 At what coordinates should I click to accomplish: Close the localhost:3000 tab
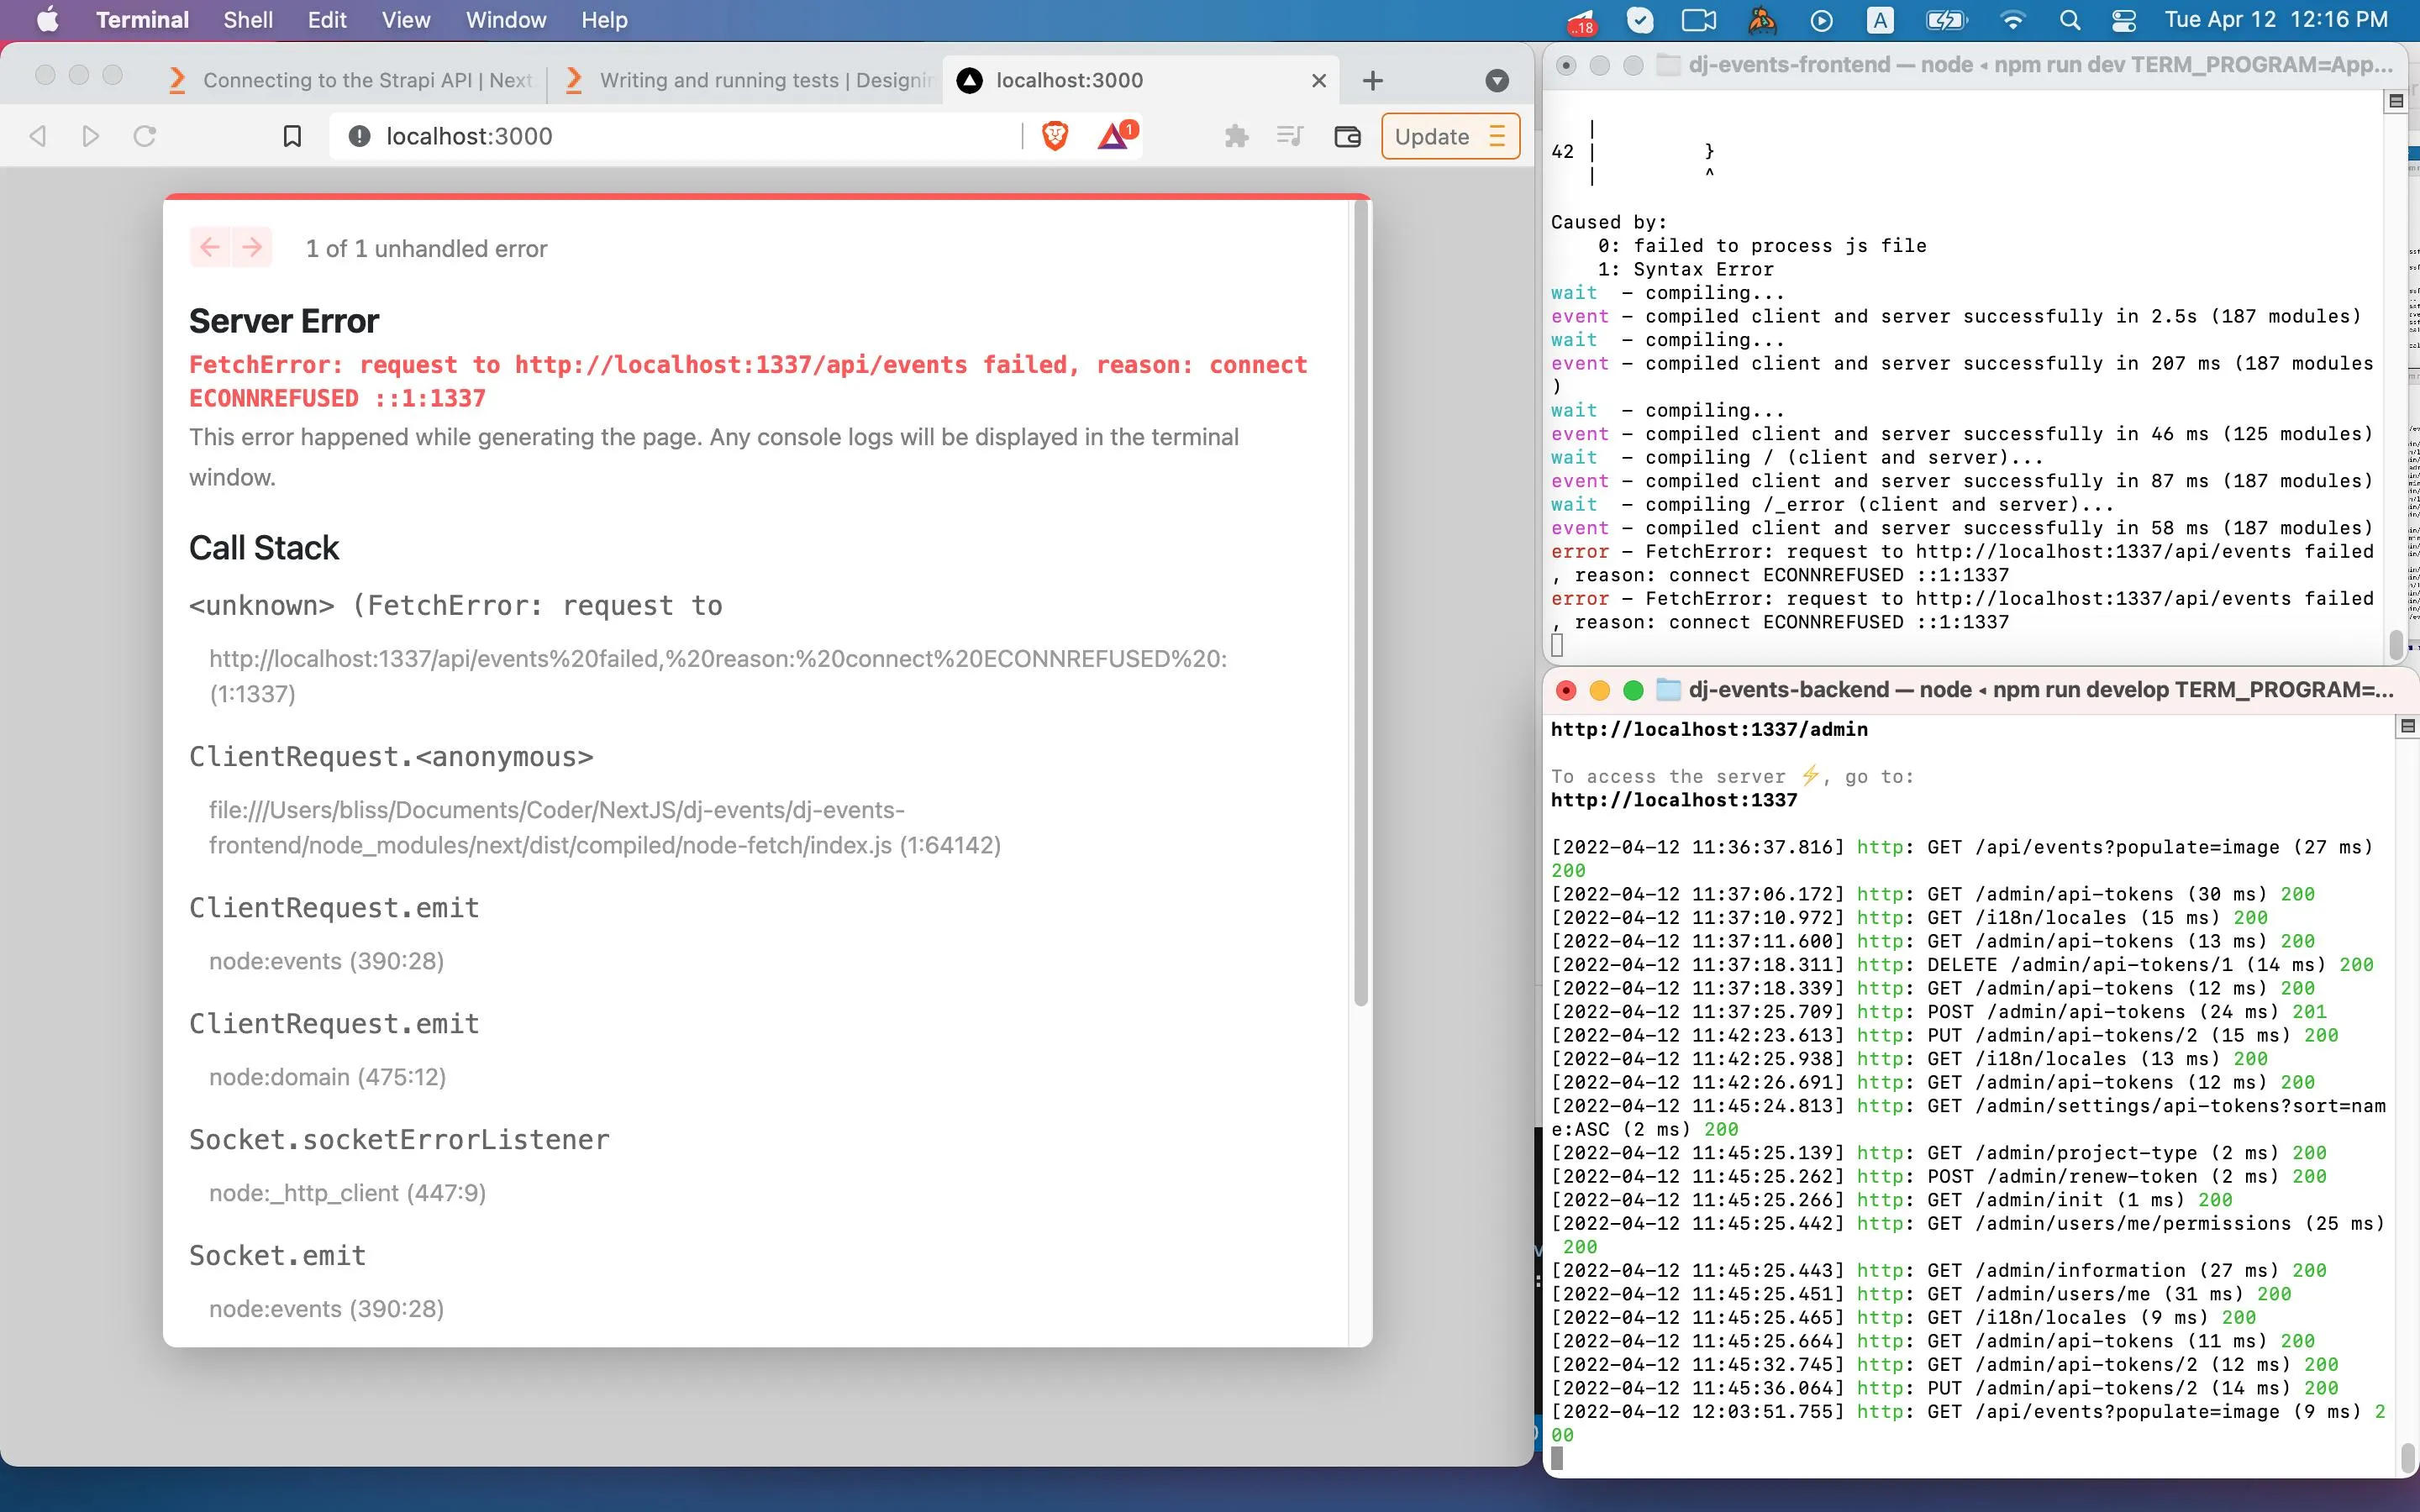pos(1318,80)
